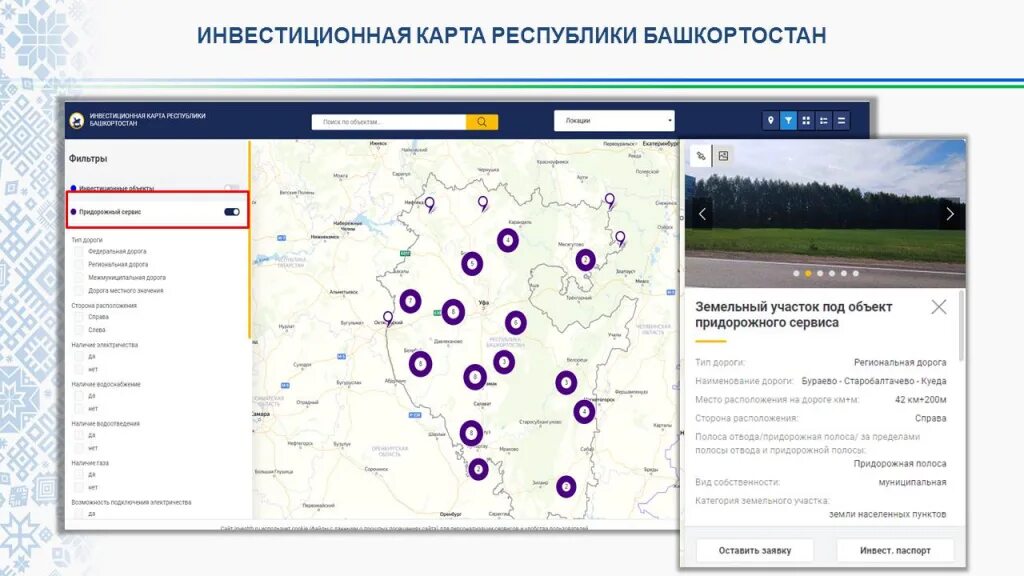
Task: Open the hamburger menu icon
Action: click(841, 121)
